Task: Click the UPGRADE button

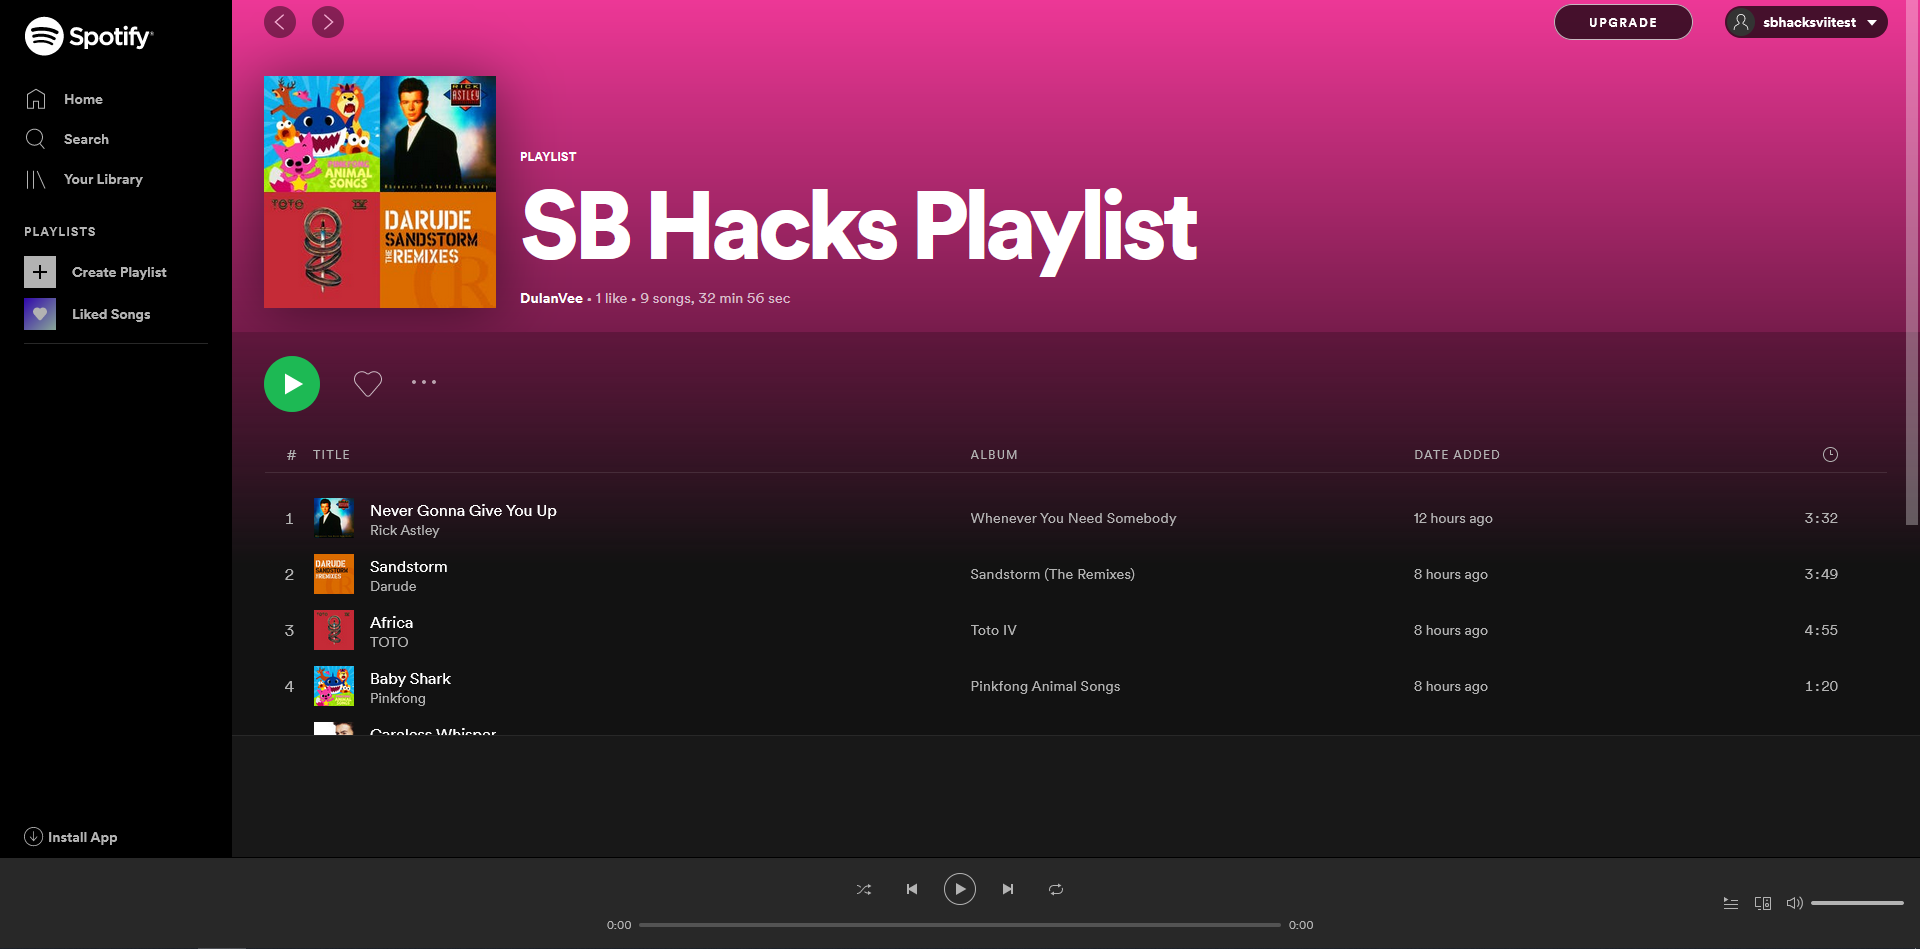Action: [1623, 22]
